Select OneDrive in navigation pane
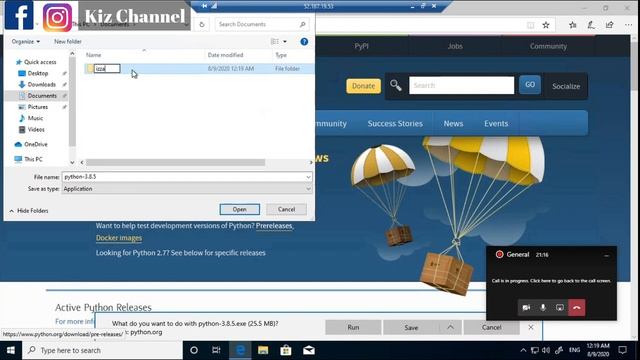The image size is (640, 360). point(36,144)
